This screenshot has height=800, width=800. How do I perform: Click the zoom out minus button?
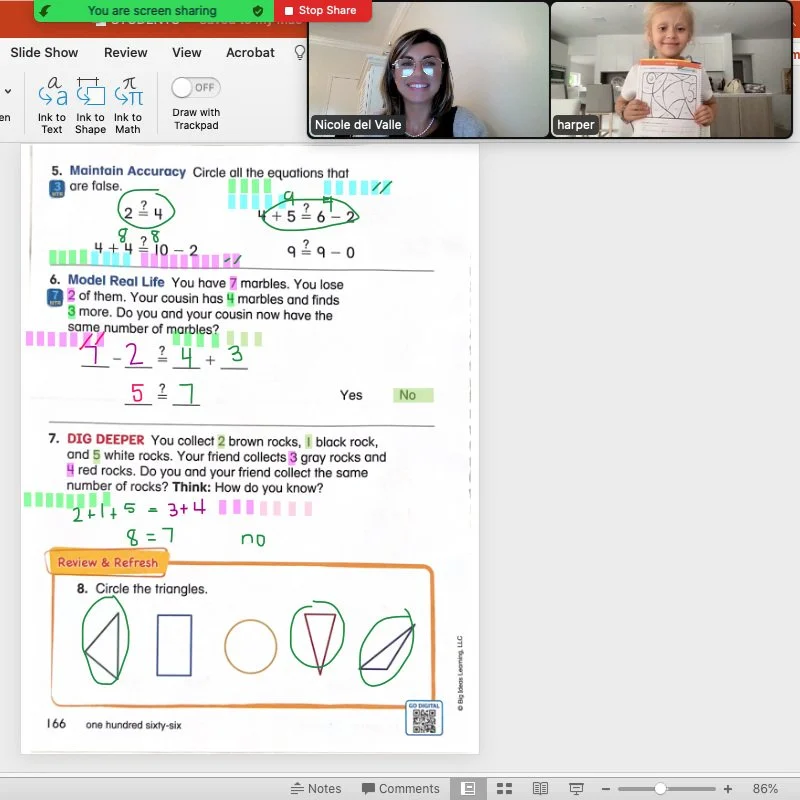[606, 789]
